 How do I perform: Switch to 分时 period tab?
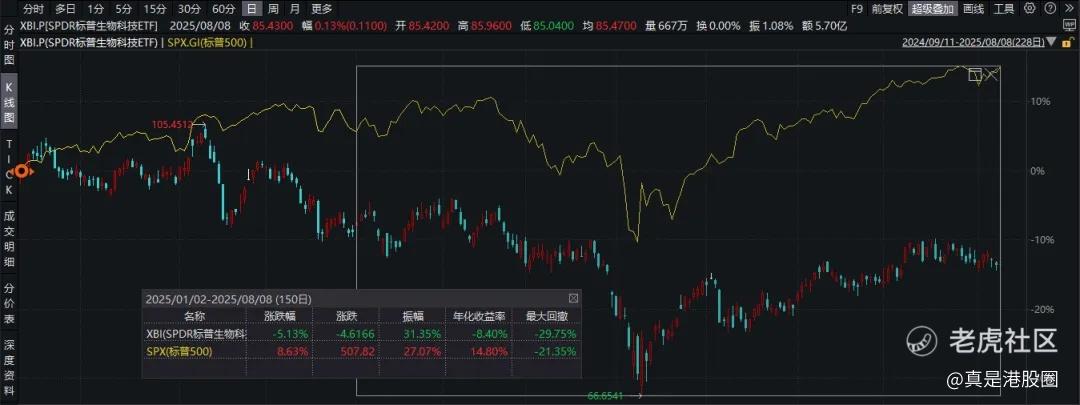pos(33,9)
